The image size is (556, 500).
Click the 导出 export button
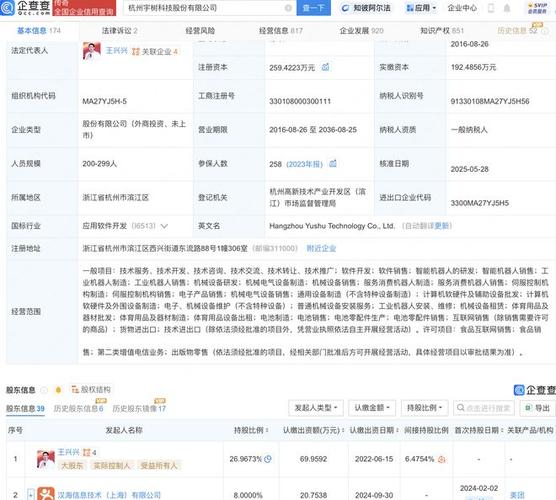538,408
